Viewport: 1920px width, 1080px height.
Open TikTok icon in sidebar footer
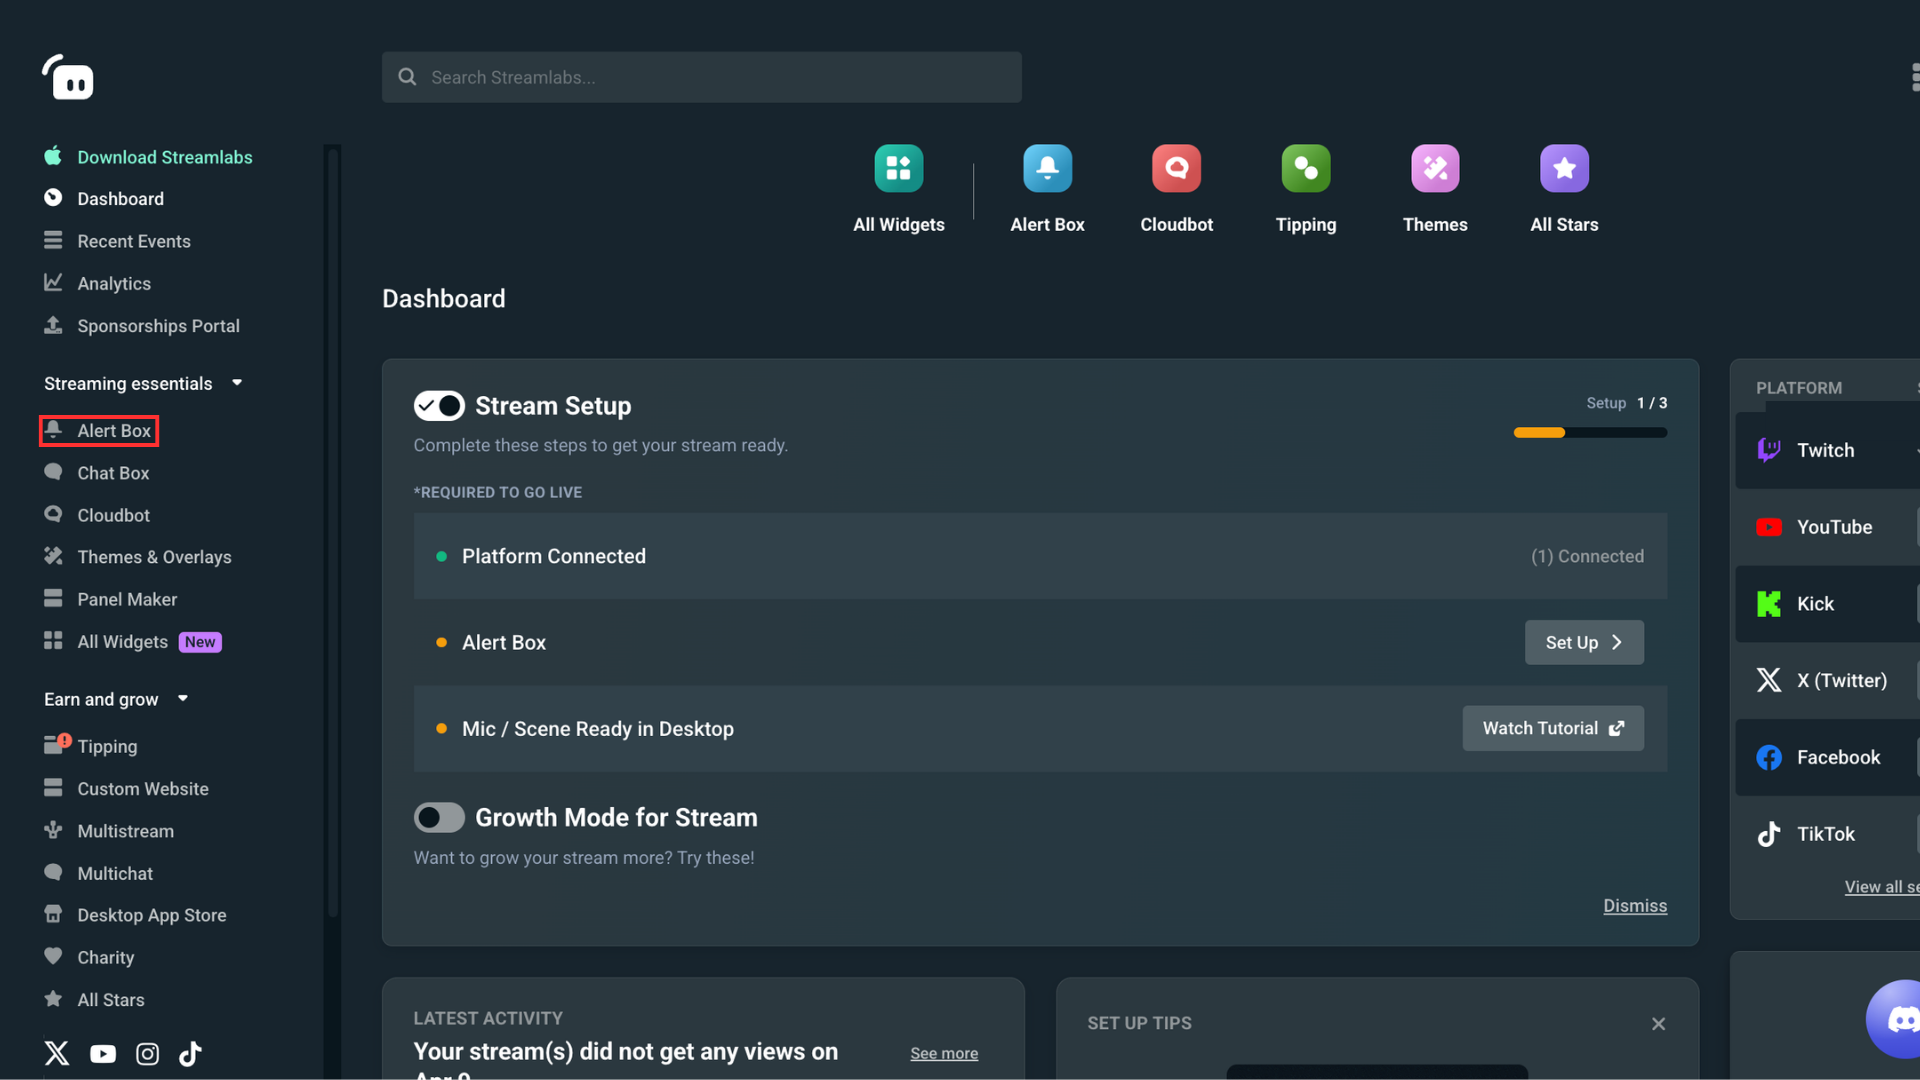click(x=190, y=1053)
